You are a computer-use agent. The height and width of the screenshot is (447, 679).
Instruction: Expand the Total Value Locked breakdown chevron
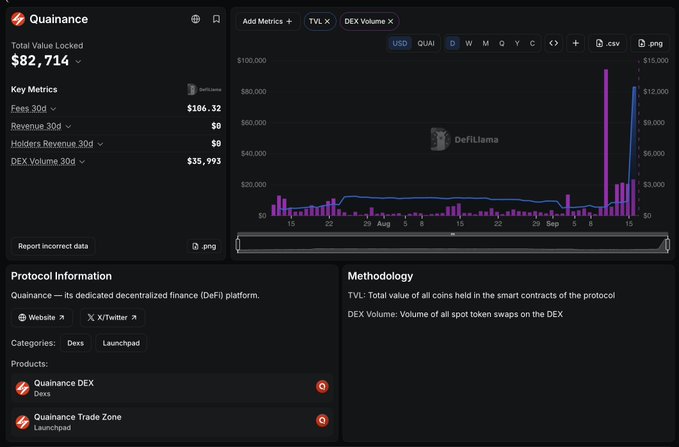(x=78, y=62)
